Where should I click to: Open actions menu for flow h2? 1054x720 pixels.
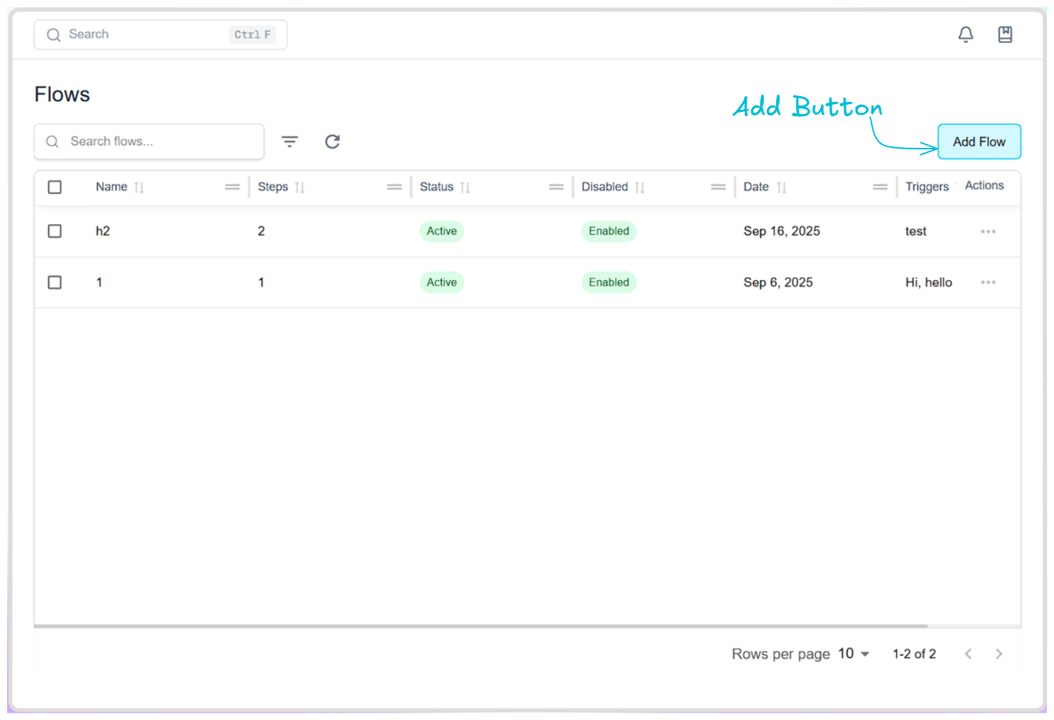pos(988,231)
